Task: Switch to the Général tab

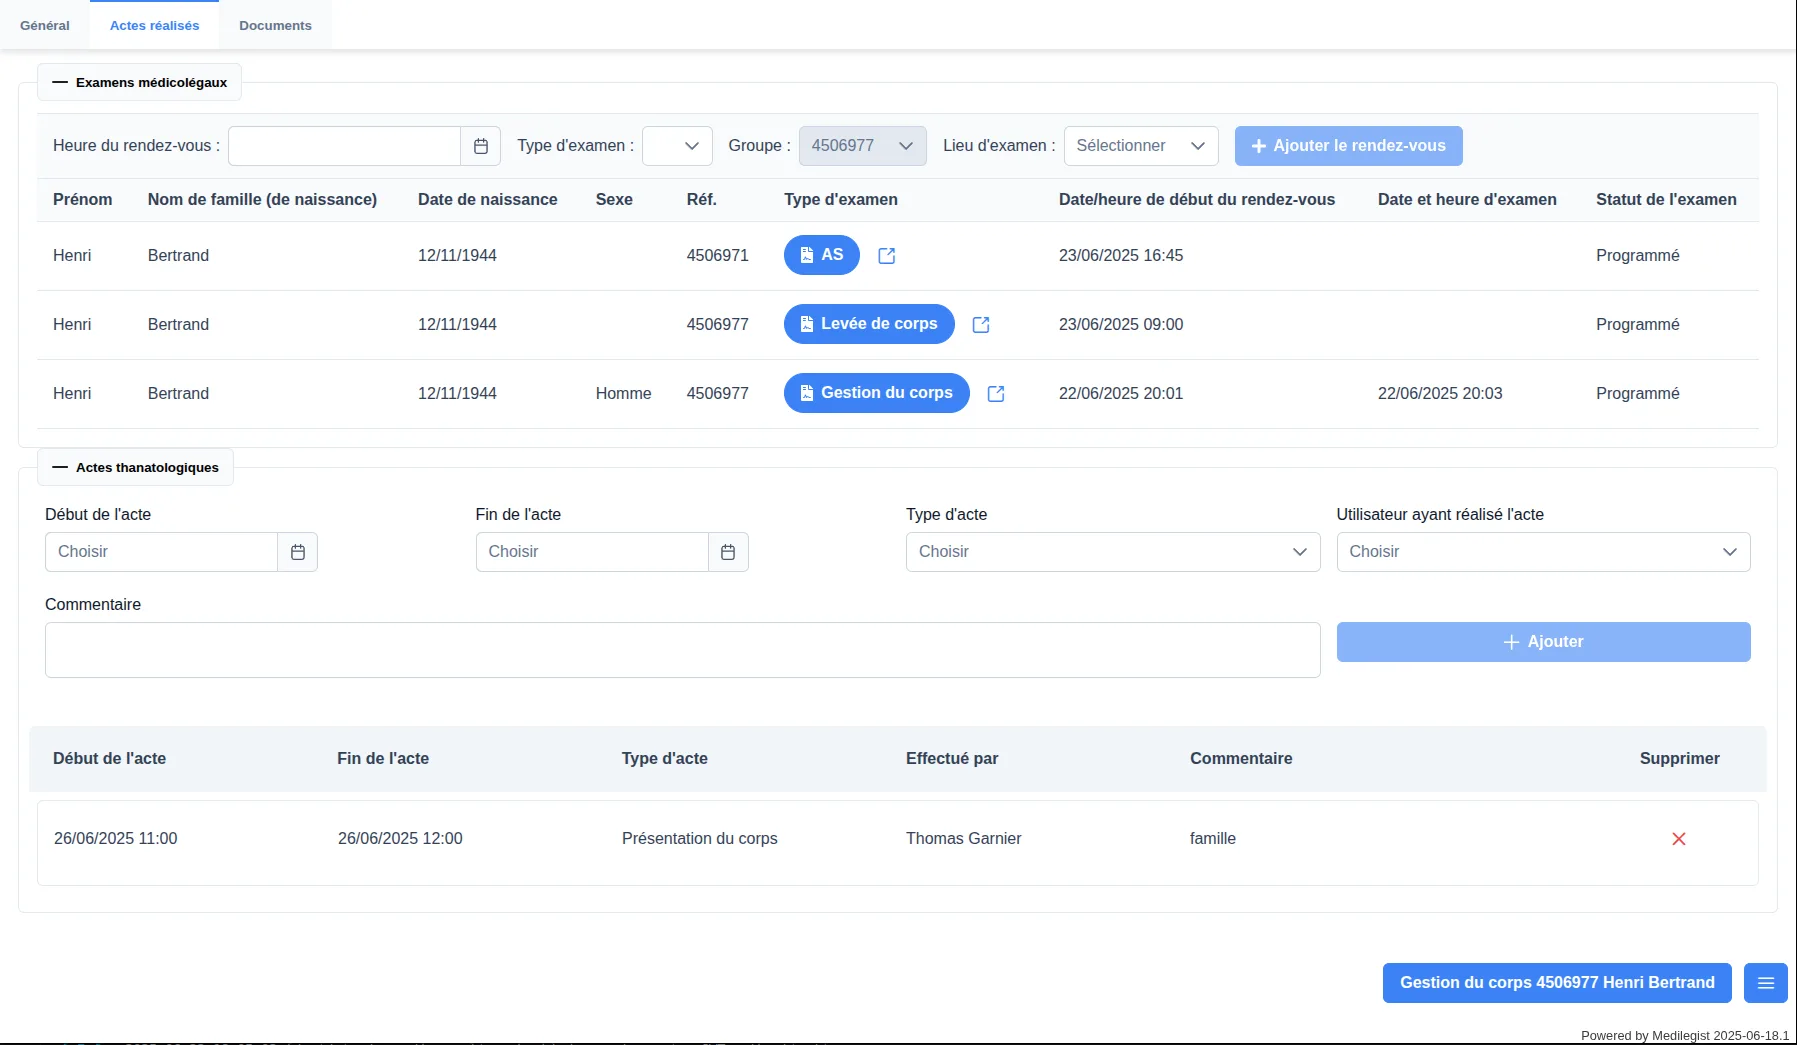Action: point(45,26)
